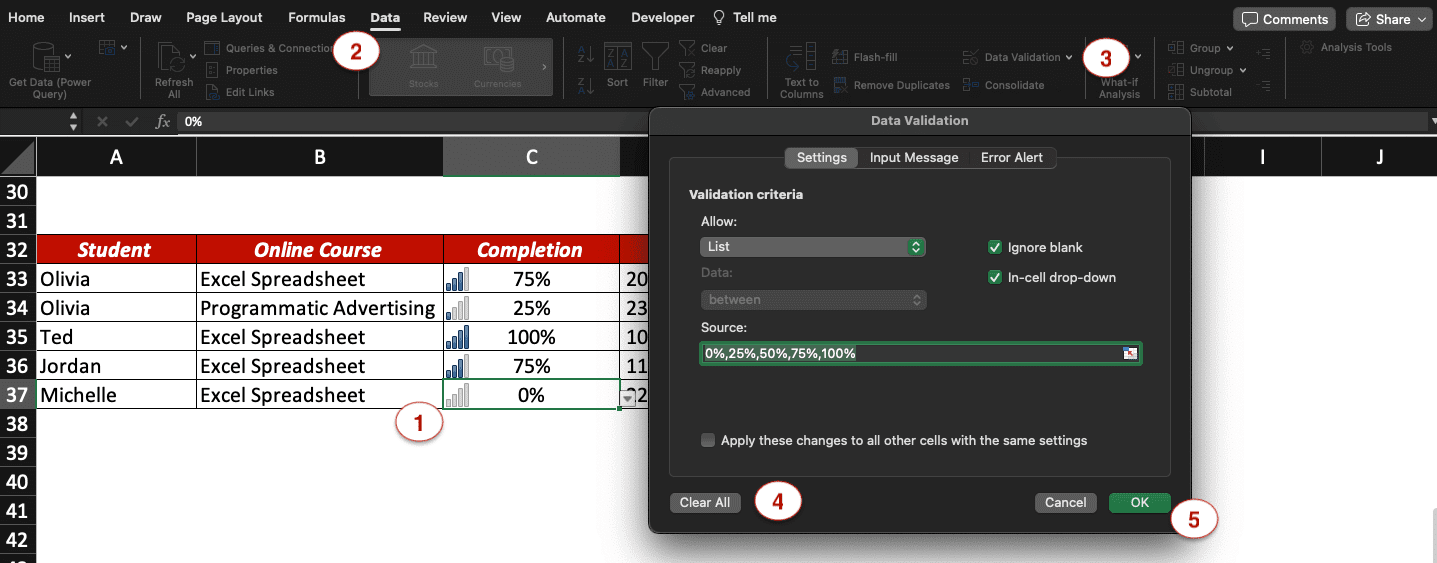Click the Sort icon in ribbon

pyautogui.click(x=618, y=58)
